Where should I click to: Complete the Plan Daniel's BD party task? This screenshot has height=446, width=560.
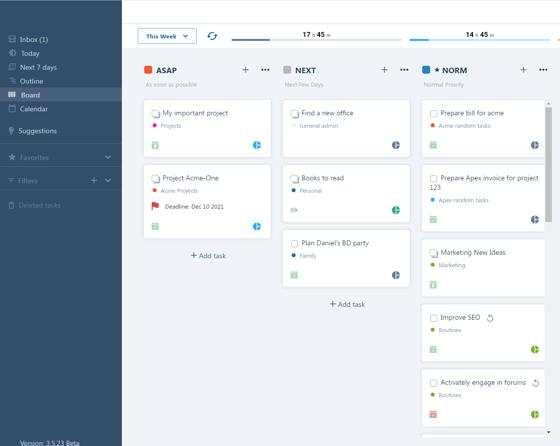(294, 244)
